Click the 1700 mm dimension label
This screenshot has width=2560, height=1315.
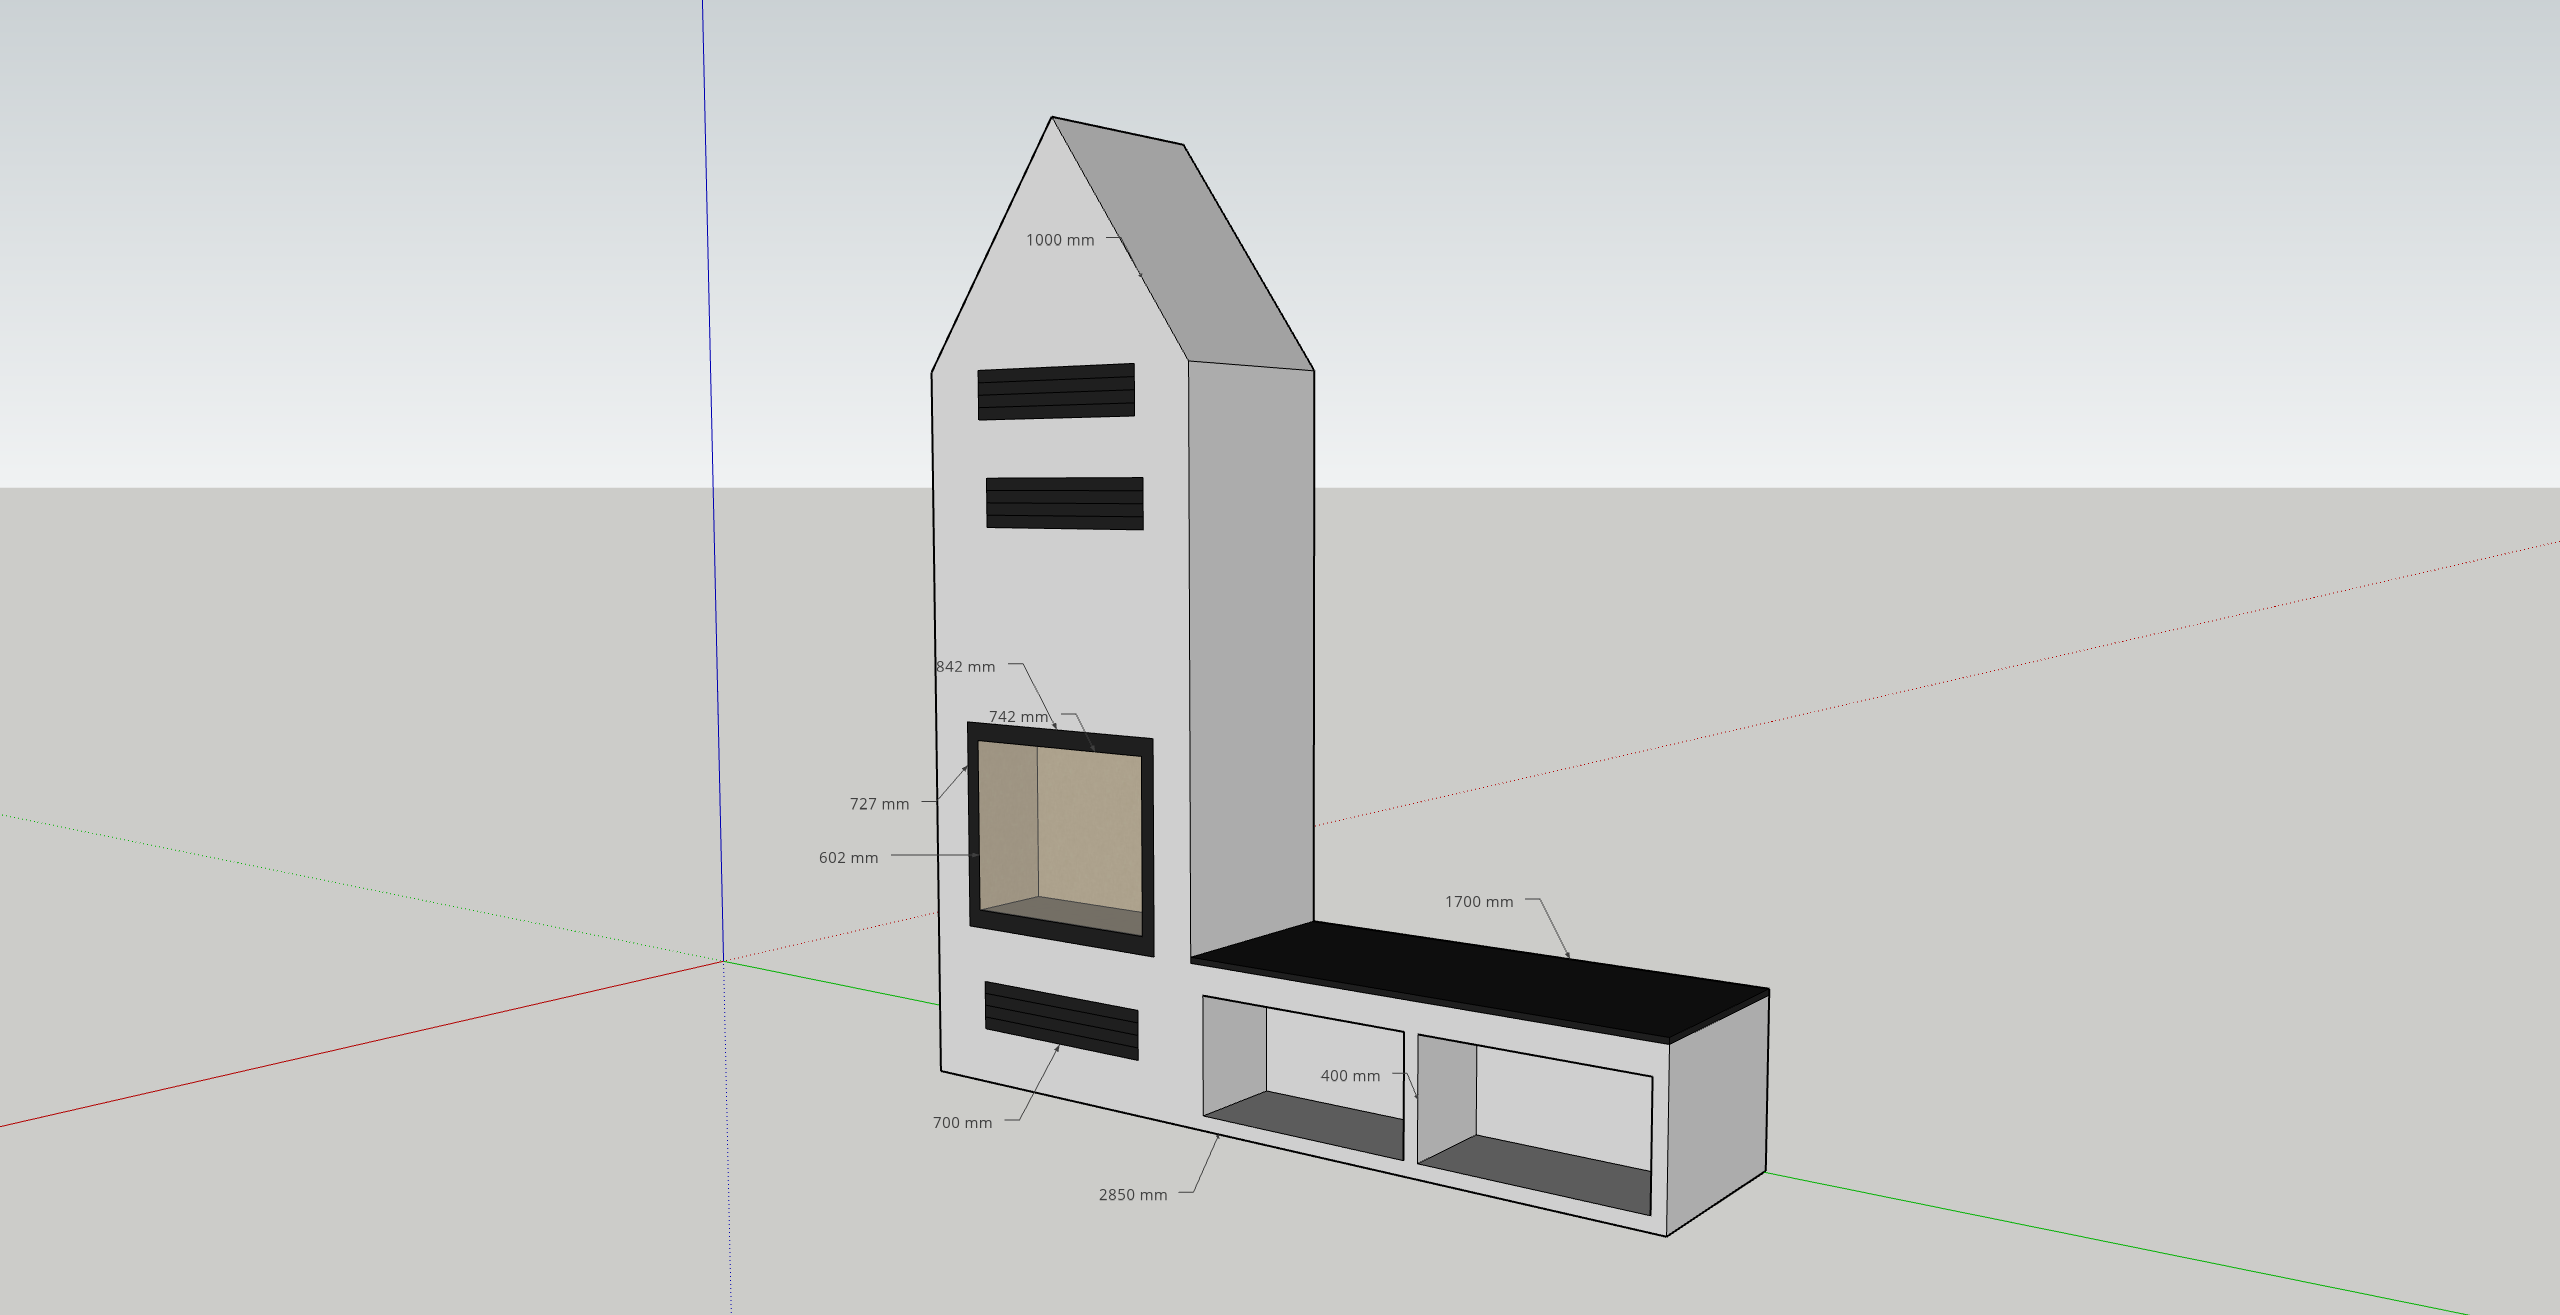pyautogui.click(x=1478, y=902)
